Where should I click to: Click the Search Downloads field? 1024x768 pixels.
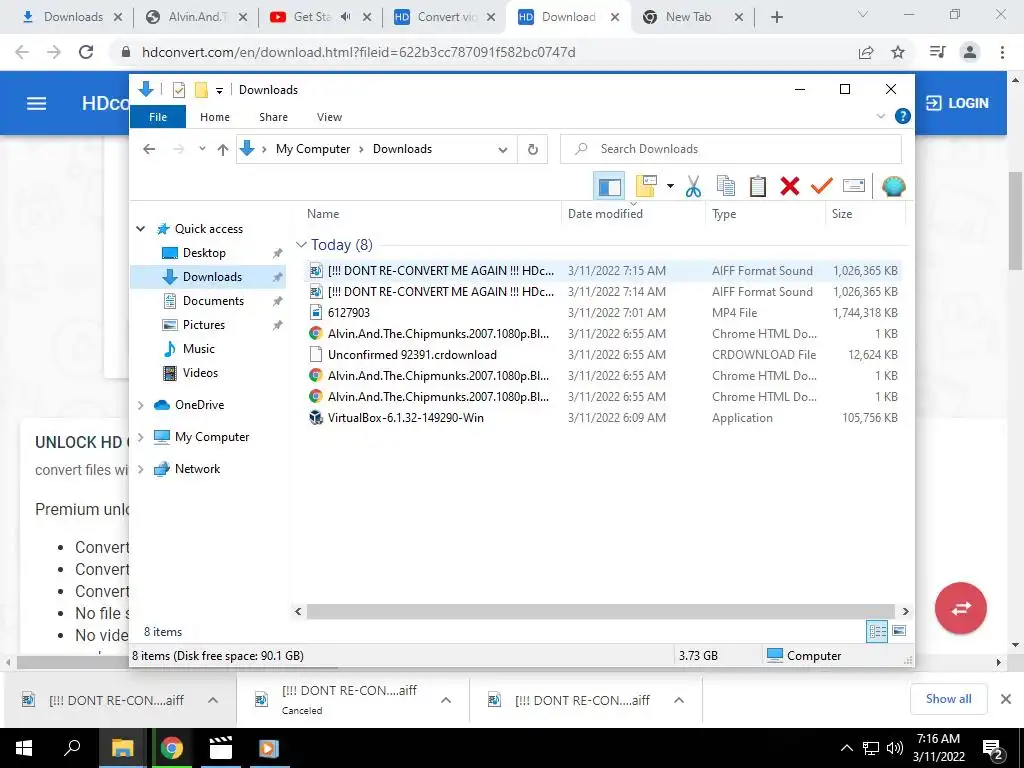tap(731, 149)
